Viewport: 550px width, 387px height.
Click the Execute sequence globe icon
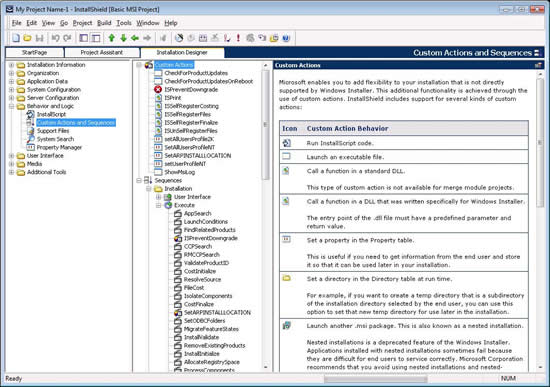pyautogui.click(x=168, y=205)
